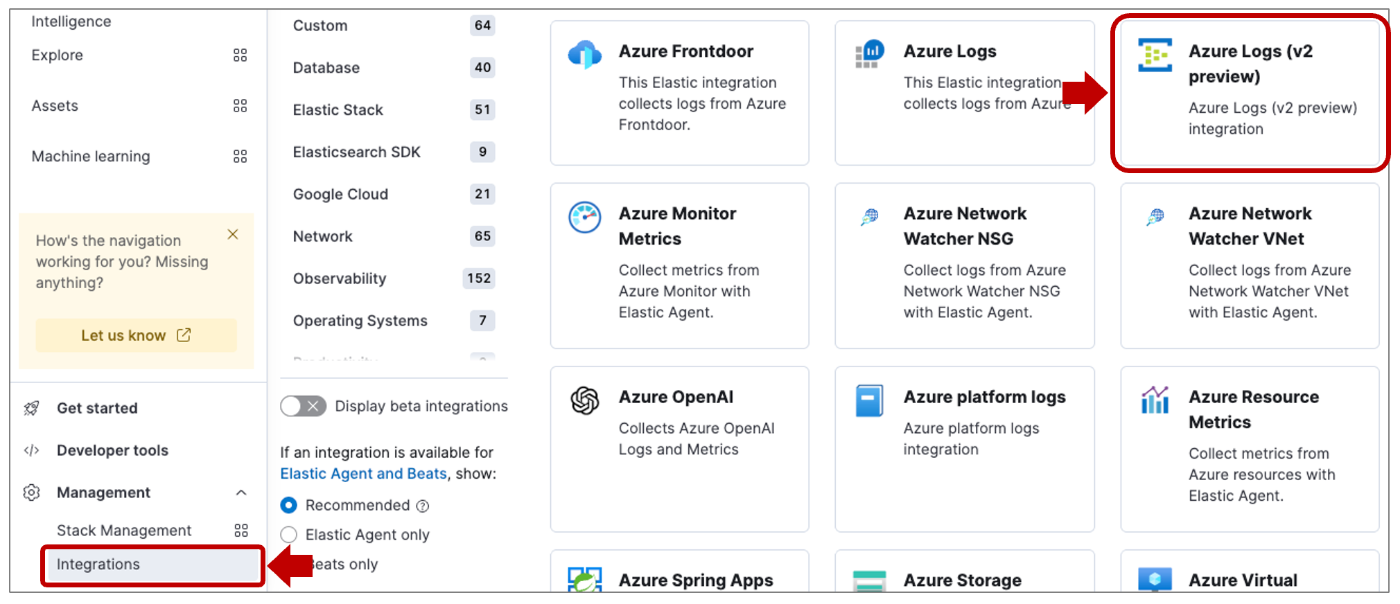The height and width of the screenshot is (604, 1400).
Task: Click the Azure OpenAI logo icon
Action: click(585, 400)
